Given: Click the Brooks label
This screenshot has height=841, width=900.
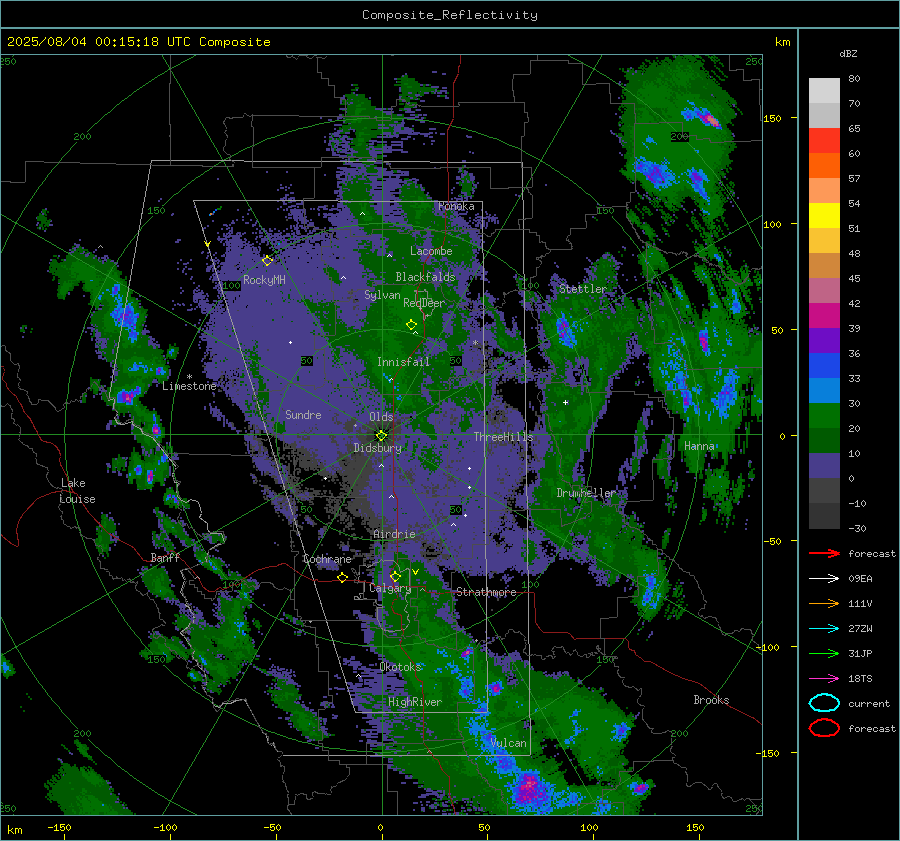Looking at the screenshot, I should (711, 700).
